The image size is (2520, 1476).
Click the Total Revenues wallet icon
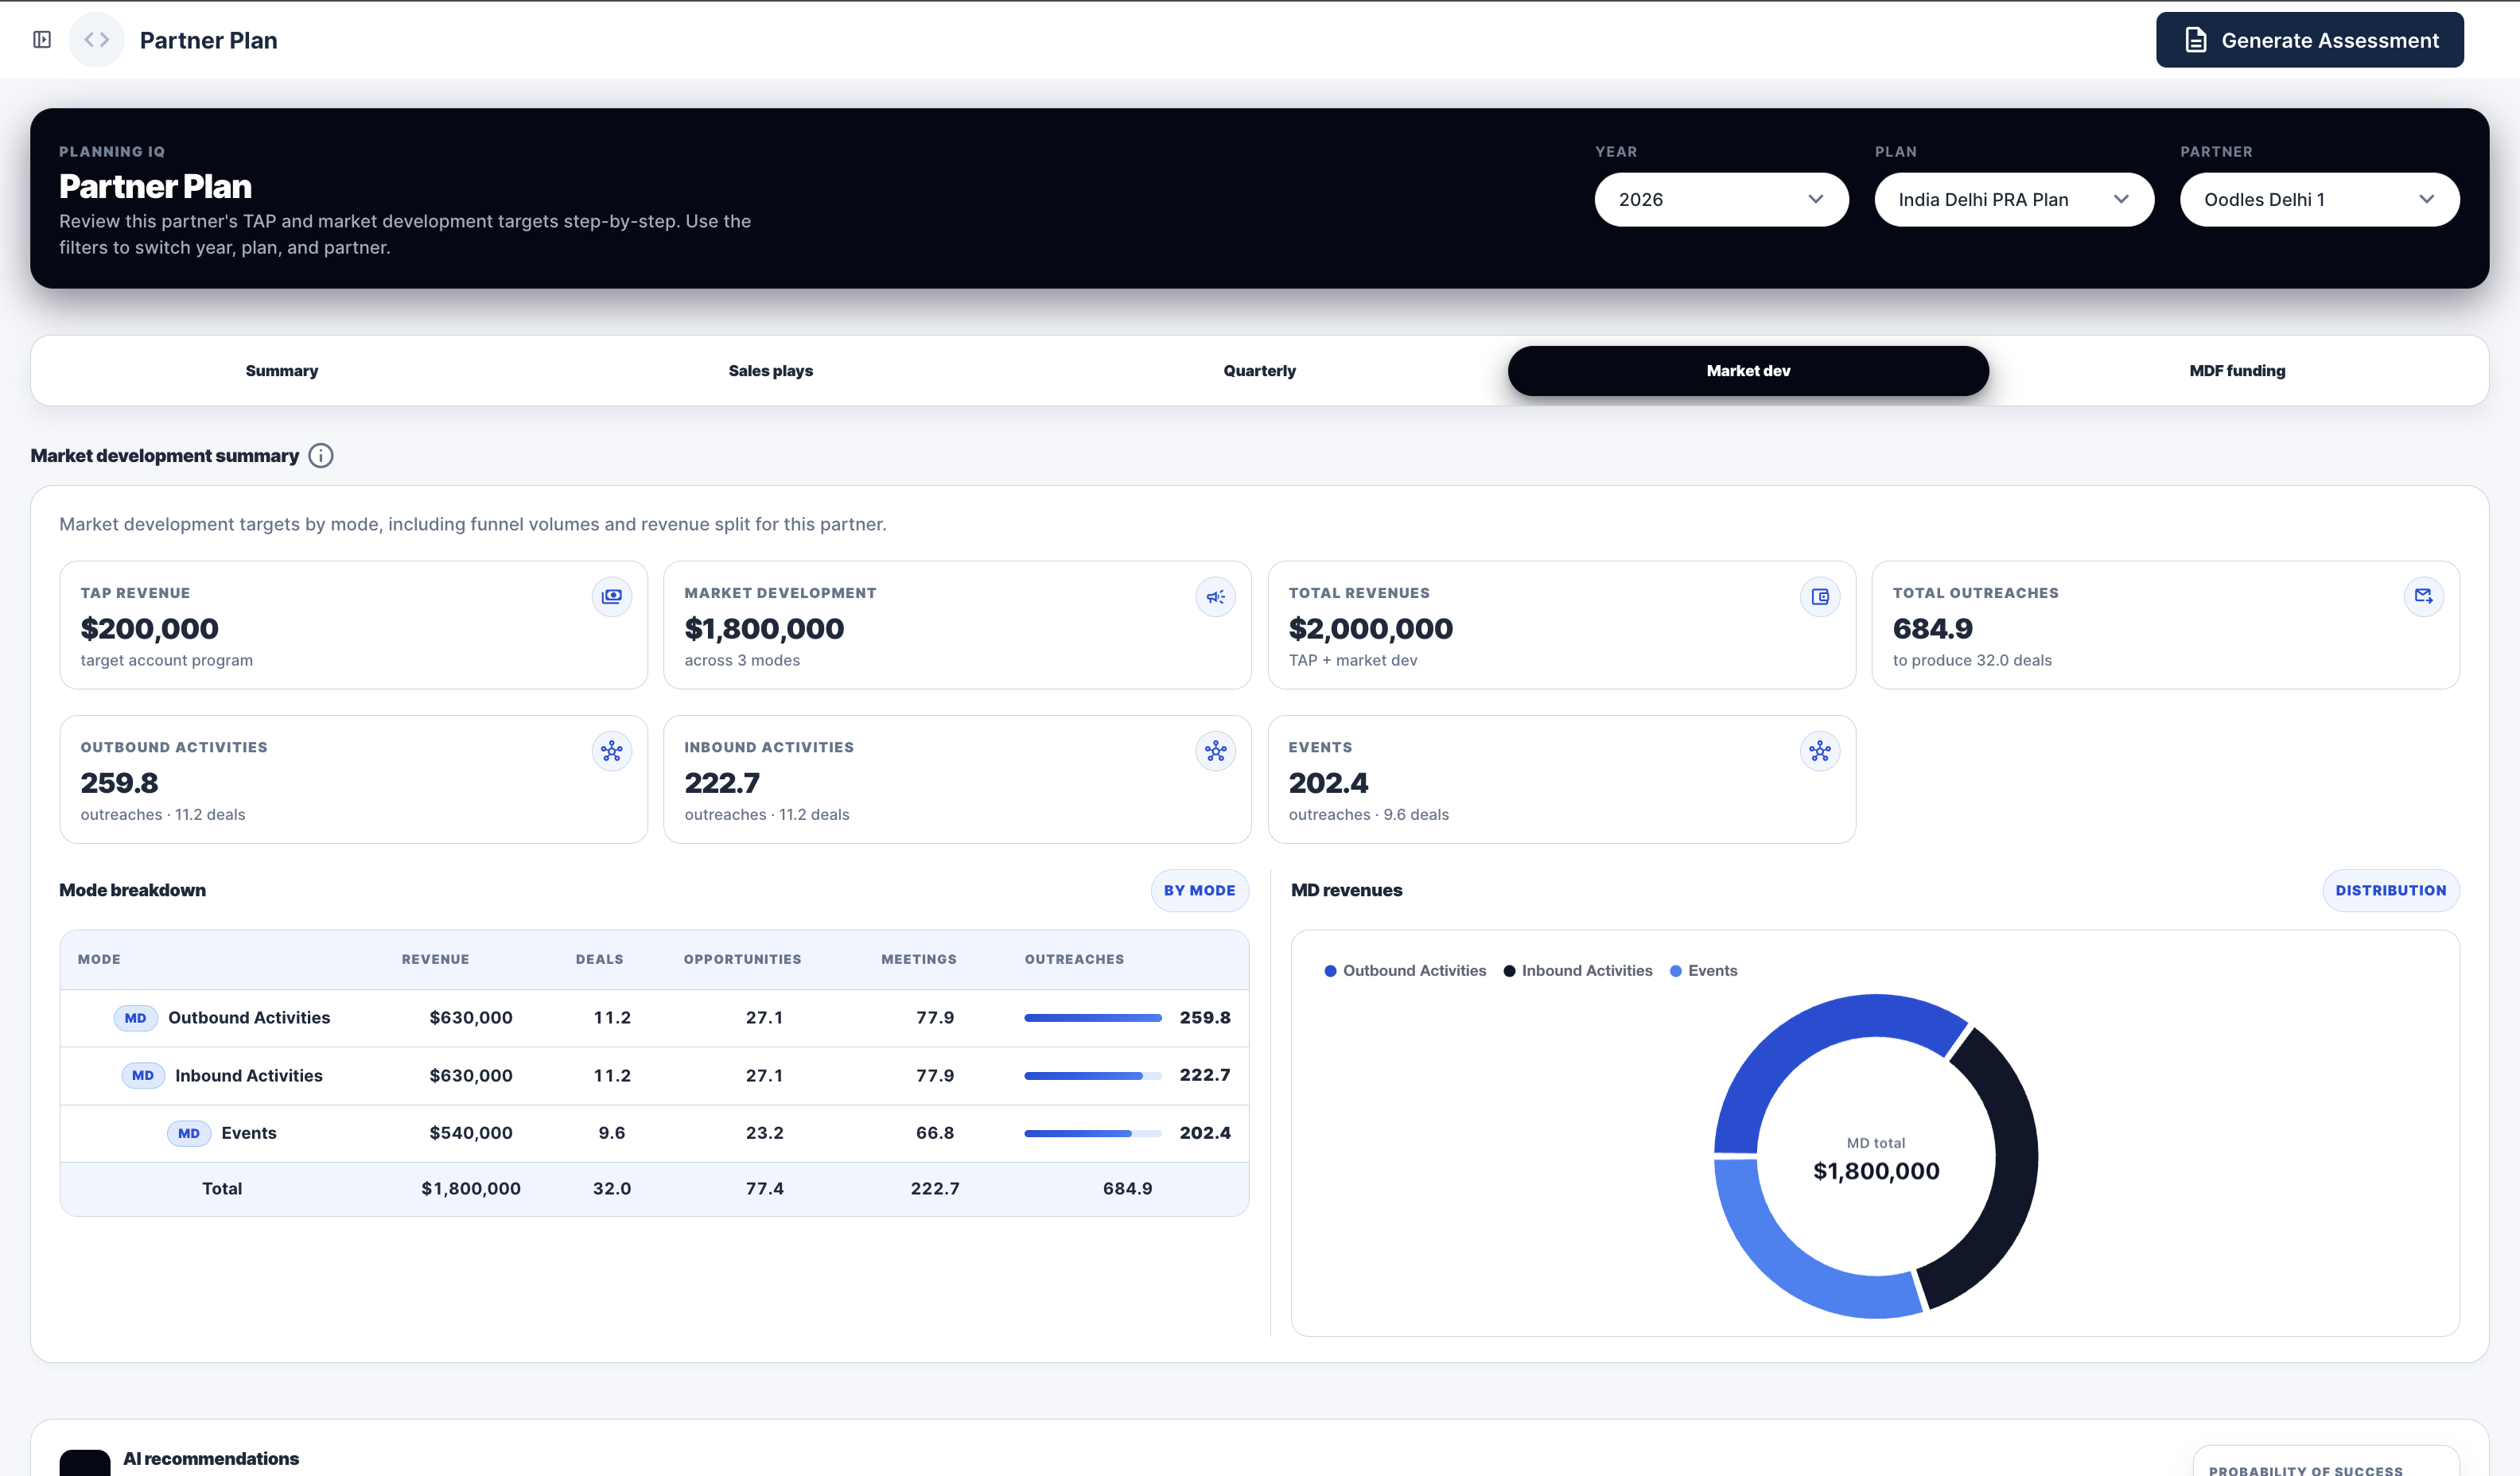(x=1820, y=597)
